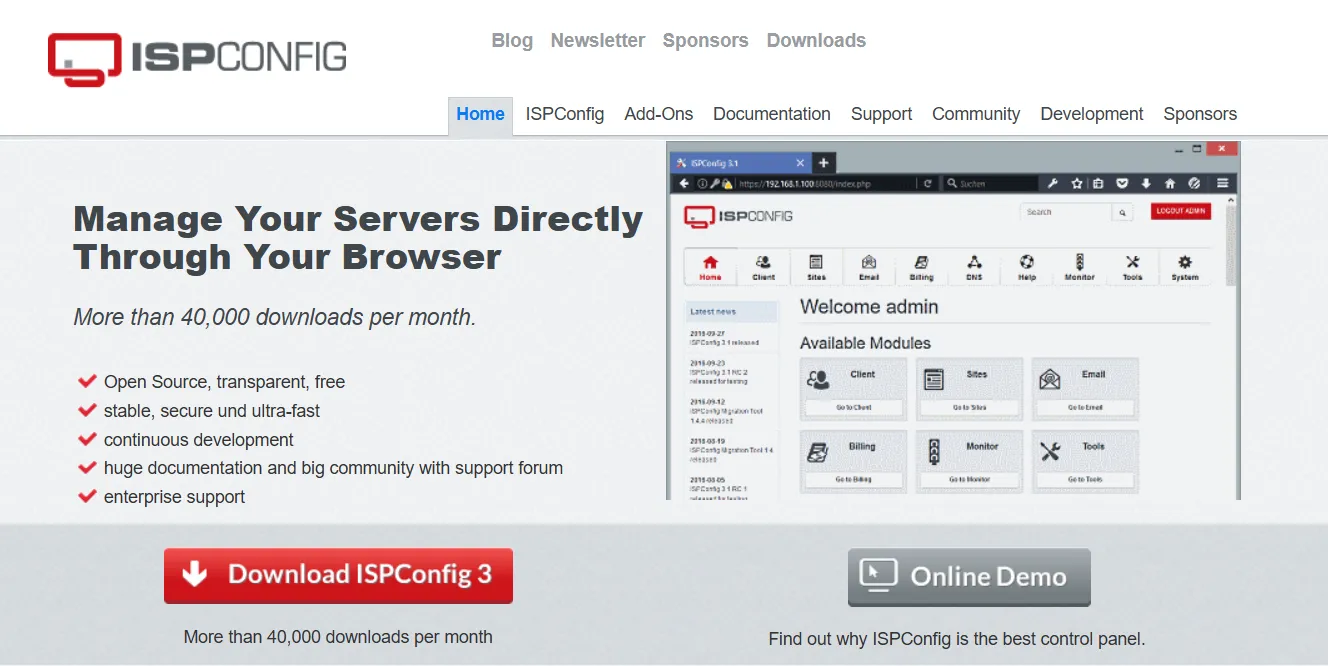This screenshot has width=1328, height=666.
Task: Launch the Online Demo button
Action: (969, 577)
